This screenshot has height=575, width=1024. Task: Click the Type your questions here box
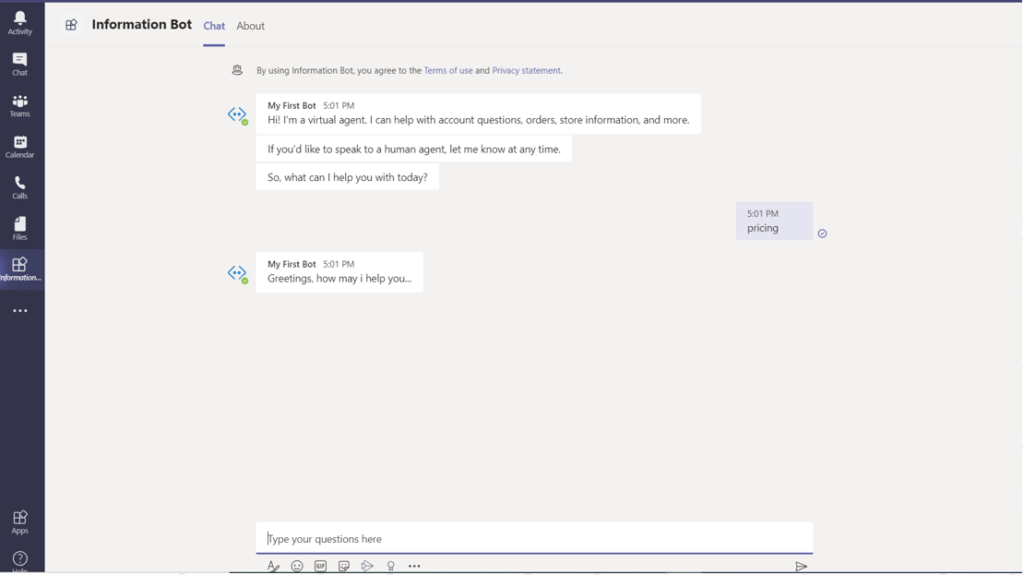coord(534,539)
